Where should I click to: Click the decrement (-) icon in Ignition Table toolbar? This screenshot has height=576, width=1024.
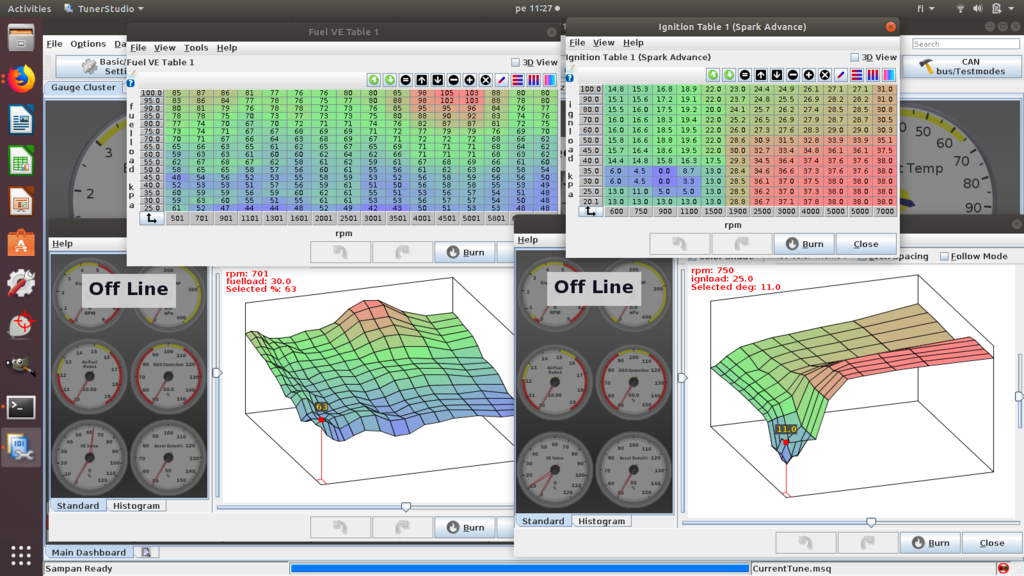pyautogui.click(x=793, y=75)
